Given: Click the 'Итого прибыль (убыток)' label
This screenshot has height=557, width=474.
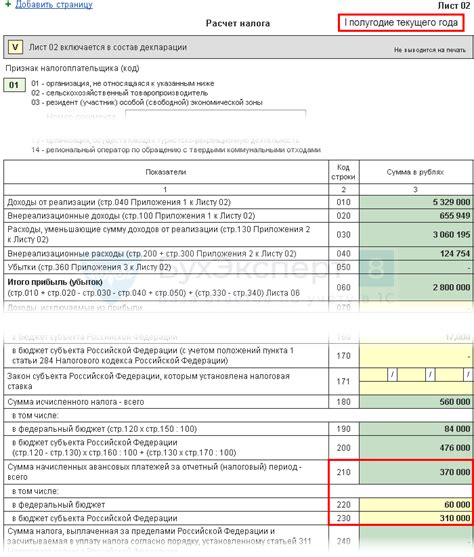Looking at the screenshot, I should pos(55,282).
